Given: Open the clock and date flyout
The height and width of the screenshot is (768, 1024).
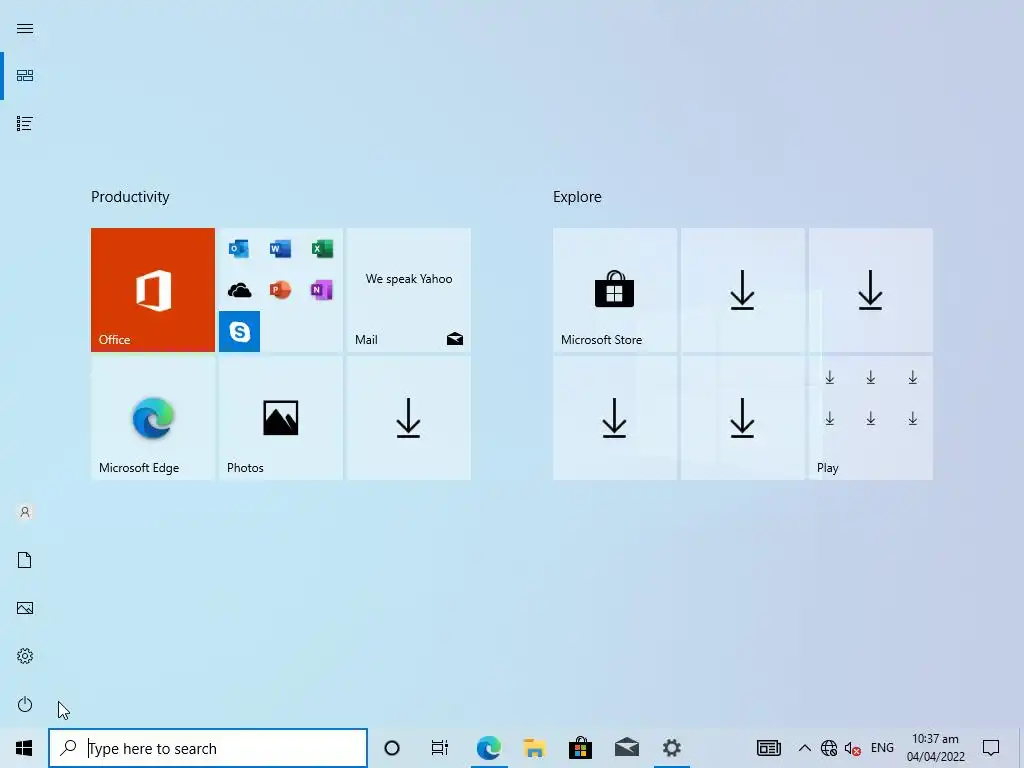Looking at the screenshot, I should pyautogui.click(x=935, y=748).
